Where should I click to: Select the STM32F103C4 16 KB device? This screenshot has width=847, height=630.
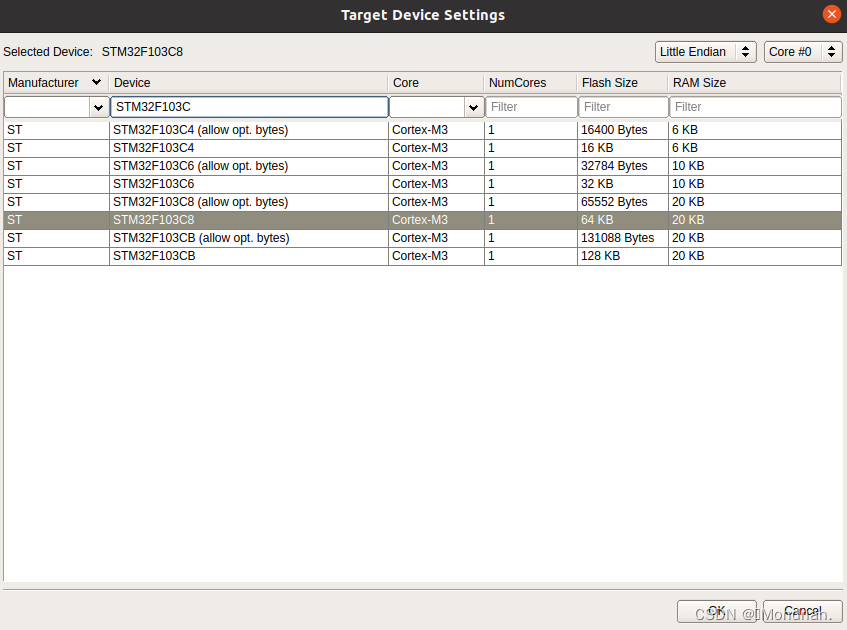(422, 148)
